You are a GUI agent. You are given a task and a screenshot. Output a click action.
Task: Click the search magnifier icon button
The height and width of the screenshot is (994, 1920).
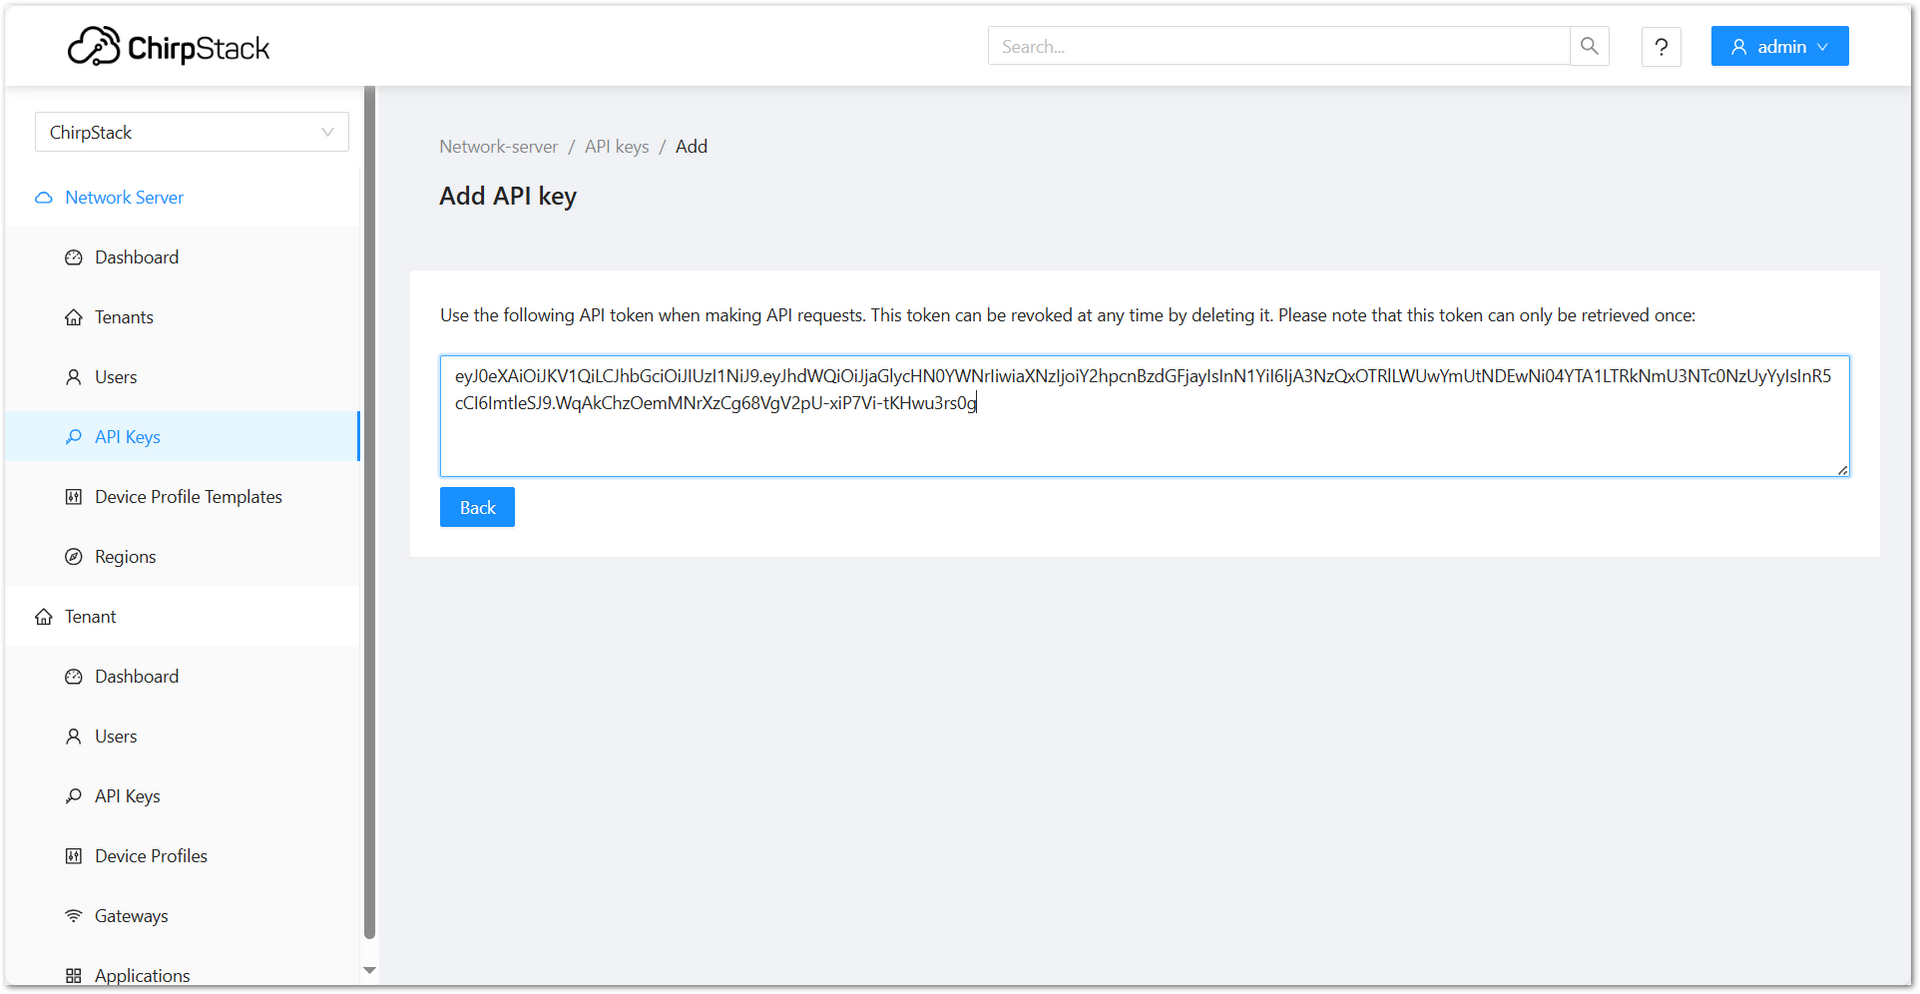pyautogui.click(x=1589, y=46)
